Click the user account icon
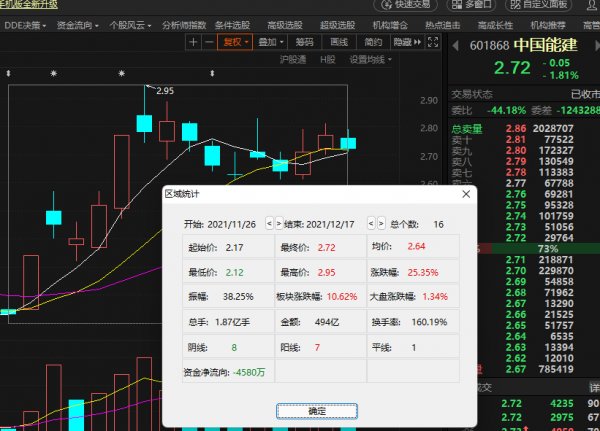 pos(592,5)
